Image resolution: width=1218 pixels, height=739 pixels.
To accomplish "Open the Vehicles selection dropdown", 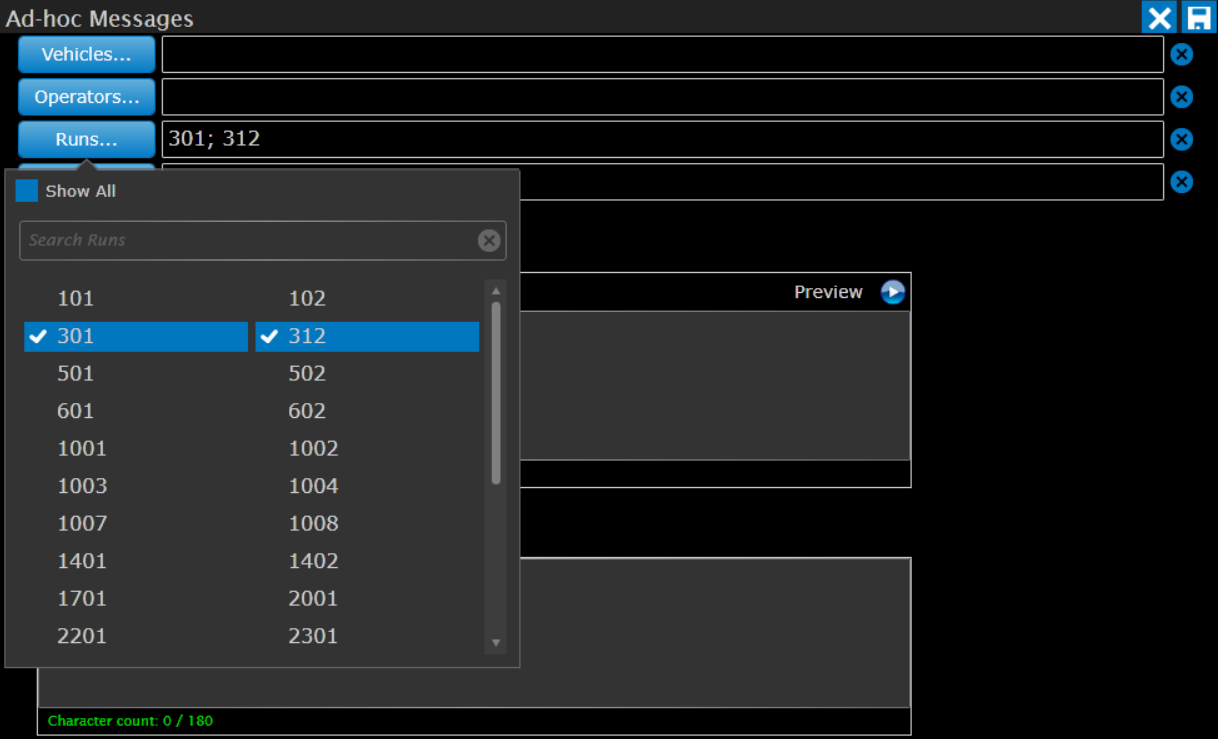I will click(x=86, y=55).
